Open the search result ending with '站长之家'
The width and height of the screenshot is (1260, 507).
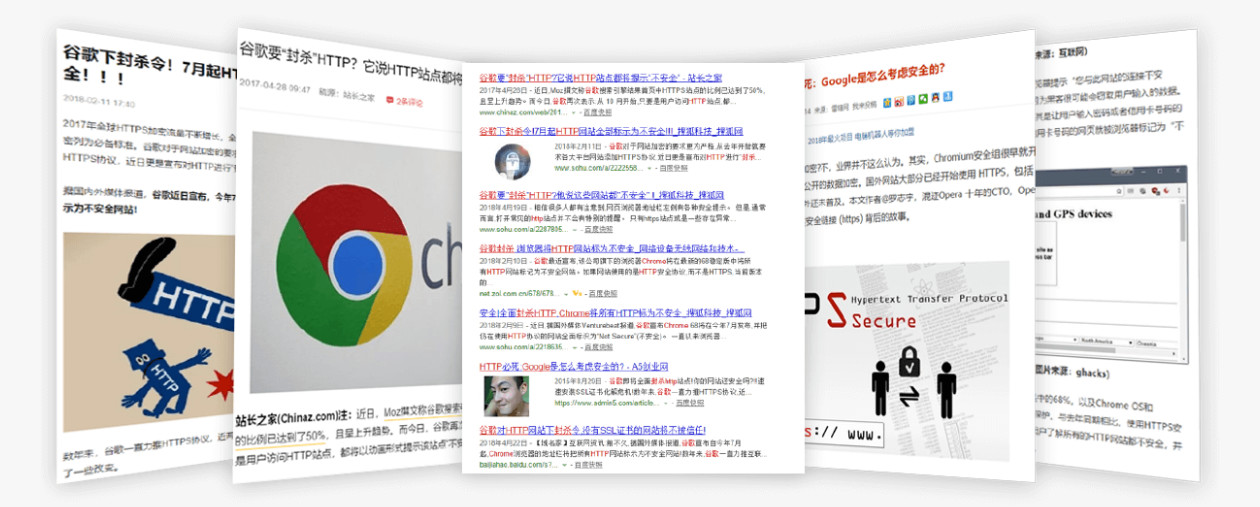tap(600, 78)
